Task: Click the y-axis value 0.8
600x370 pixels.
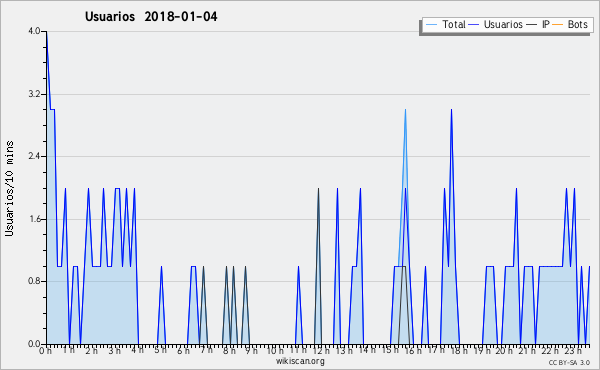Action: 34,281
